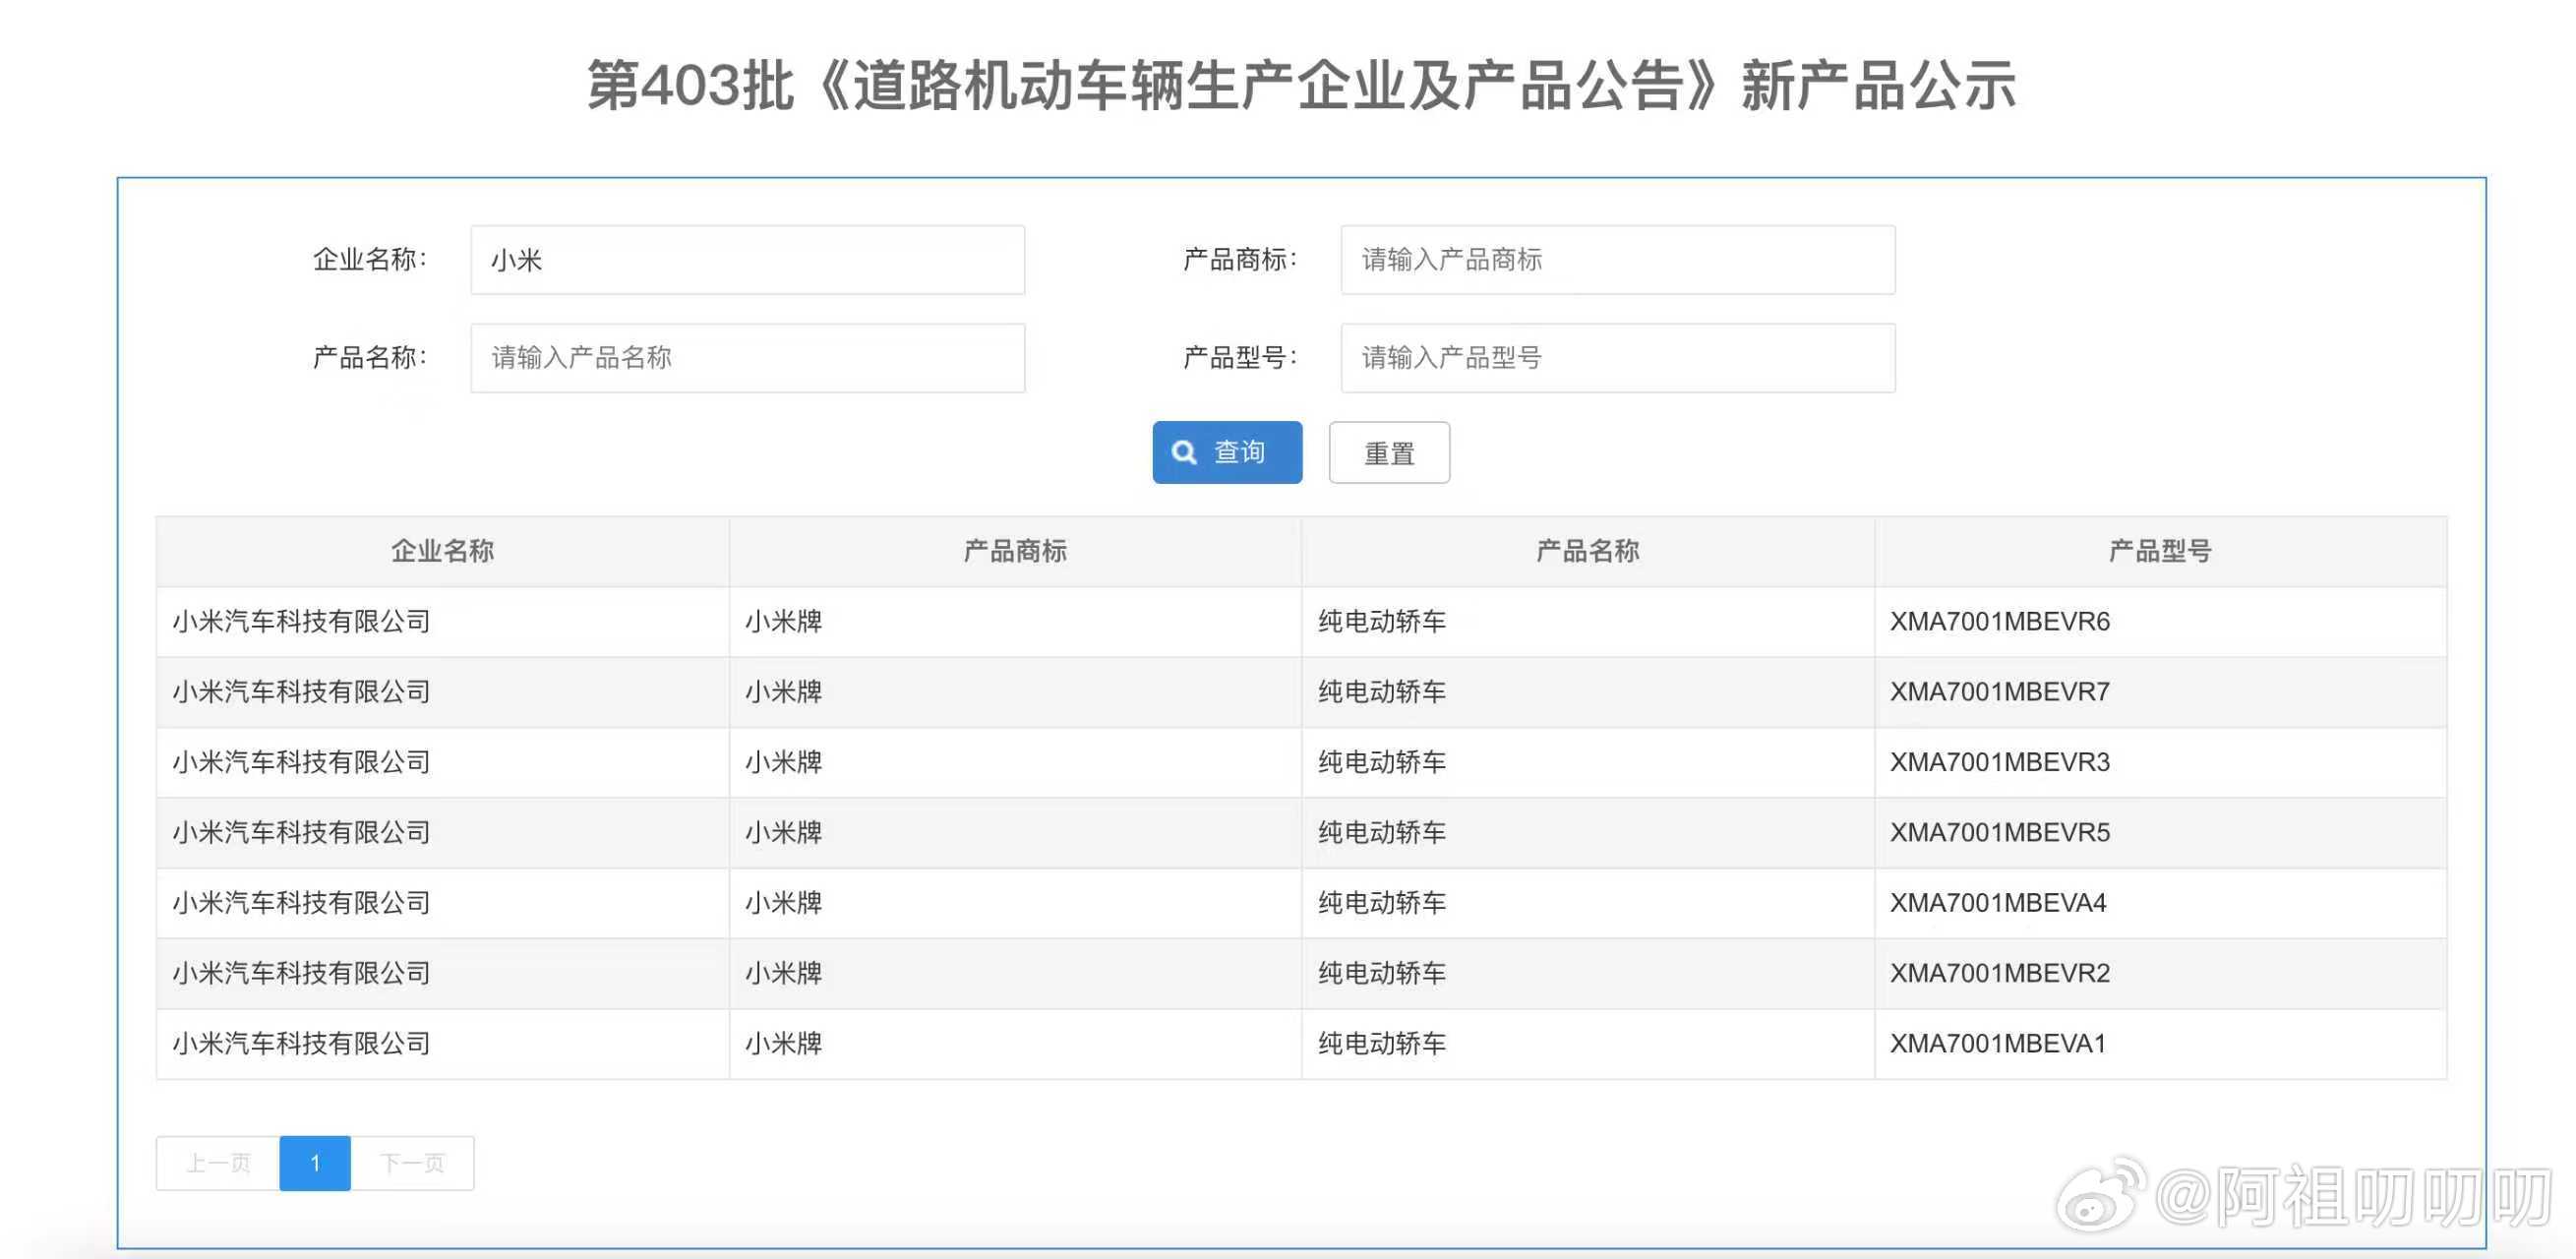Click the 产品名称 column header

(1587, 551)
